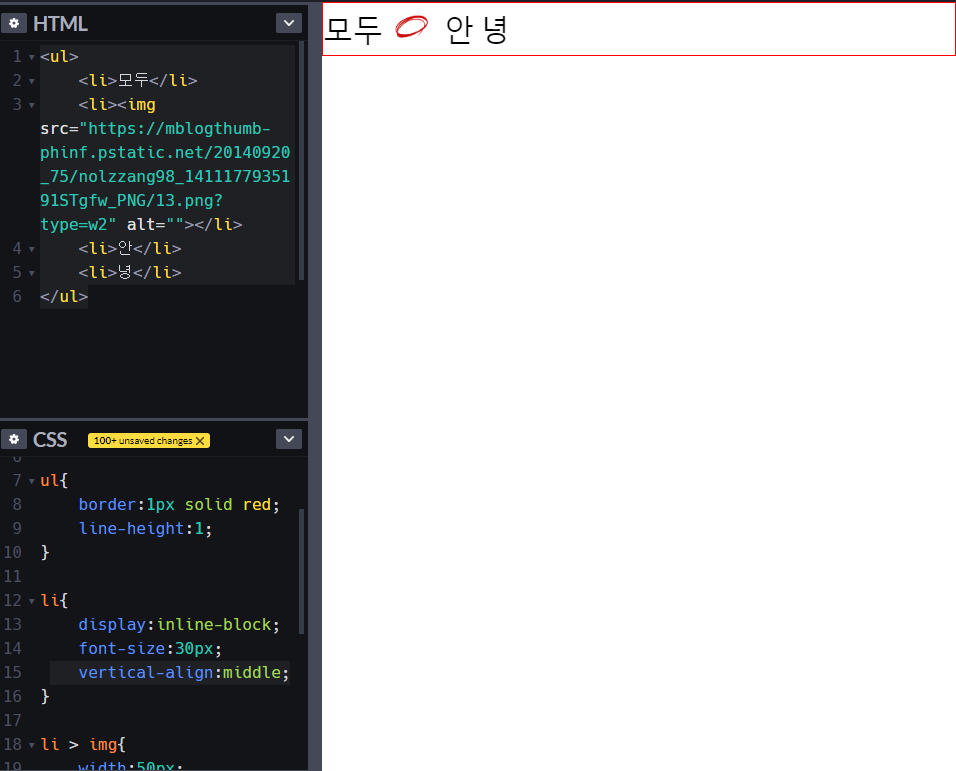
Task: Click the 안 text in preview
Action: [x=459, y=29]
